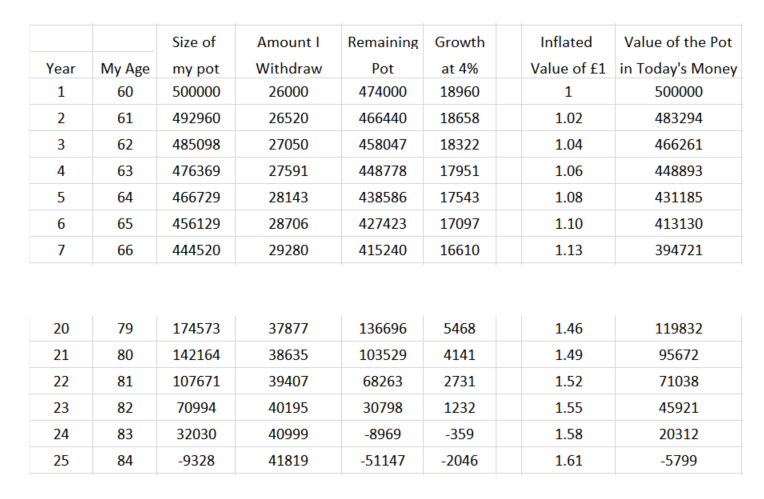Select the growth value 18960 cell
Screen dimensions: 764x499
(x=459, y=92)
